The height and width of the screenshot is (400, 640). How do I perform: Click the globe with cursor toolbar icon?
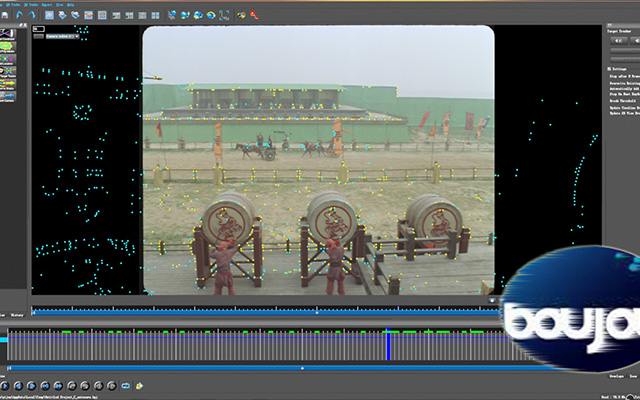[172, 16]
